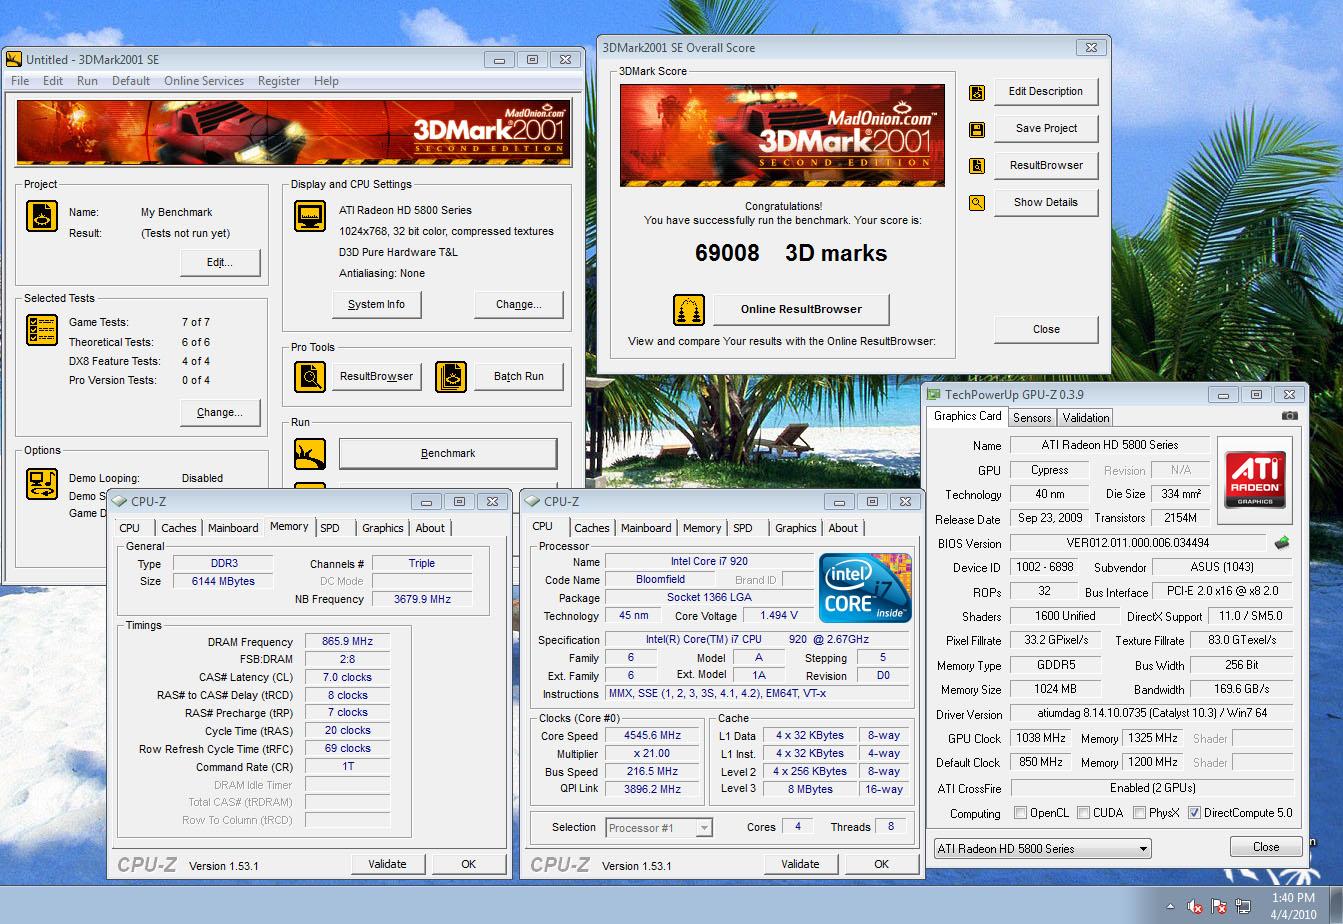The width and height of the screenshot is (1343, 924).
Task: Open the File menu in 3DMark2001
Action: (x=20, y=81)
